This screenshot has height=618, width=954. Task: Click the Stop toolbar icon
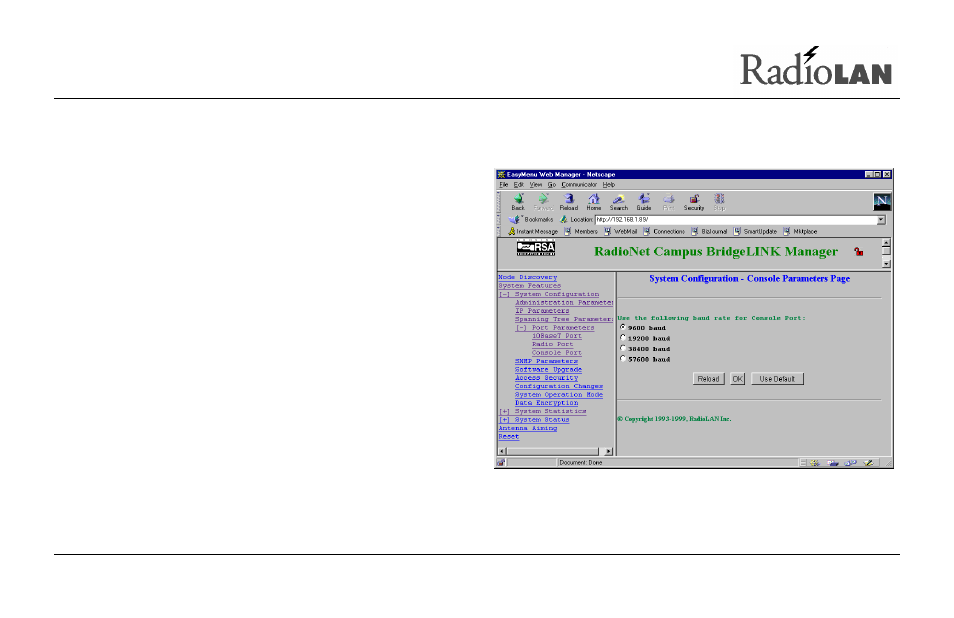[719, 202]
